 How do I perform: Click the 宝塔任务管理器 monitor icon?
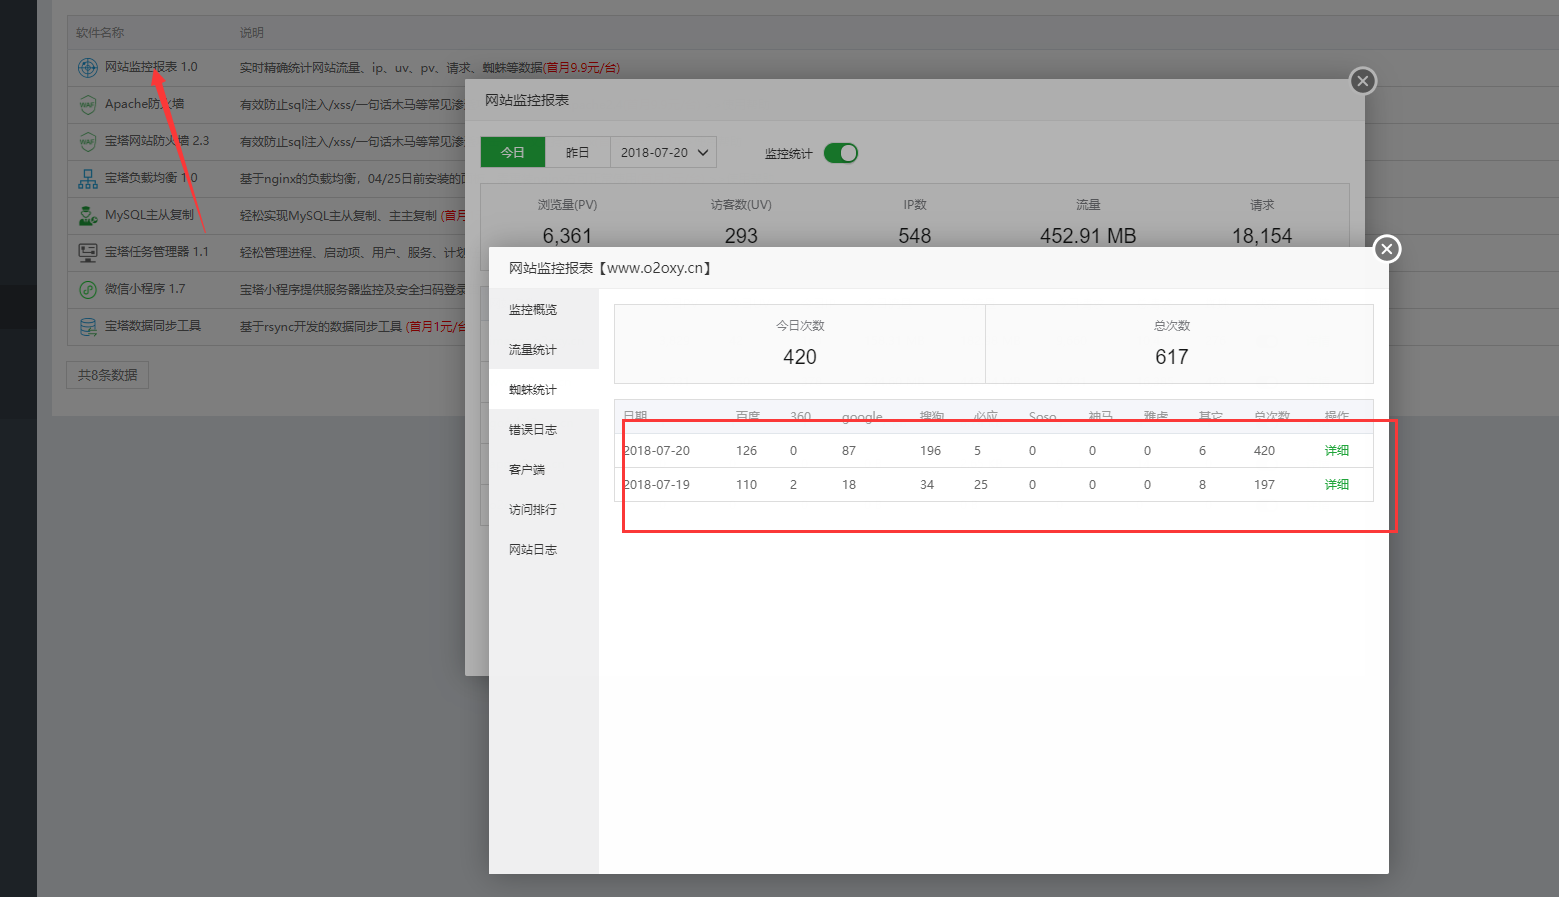(x=88, y=252)
